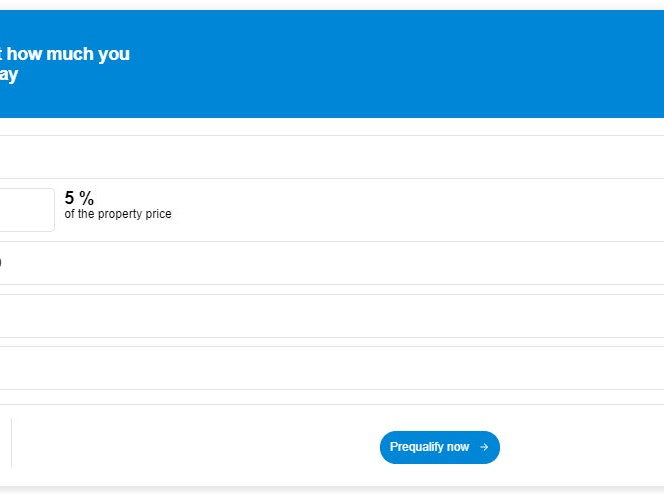Click the Prequalify now button
664x498 pixels.
439,447
